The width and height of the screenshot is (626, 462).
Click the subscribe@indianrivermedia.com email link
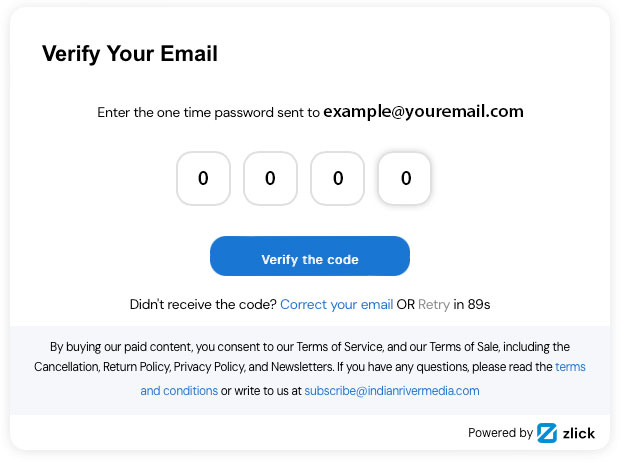[392, 390]
